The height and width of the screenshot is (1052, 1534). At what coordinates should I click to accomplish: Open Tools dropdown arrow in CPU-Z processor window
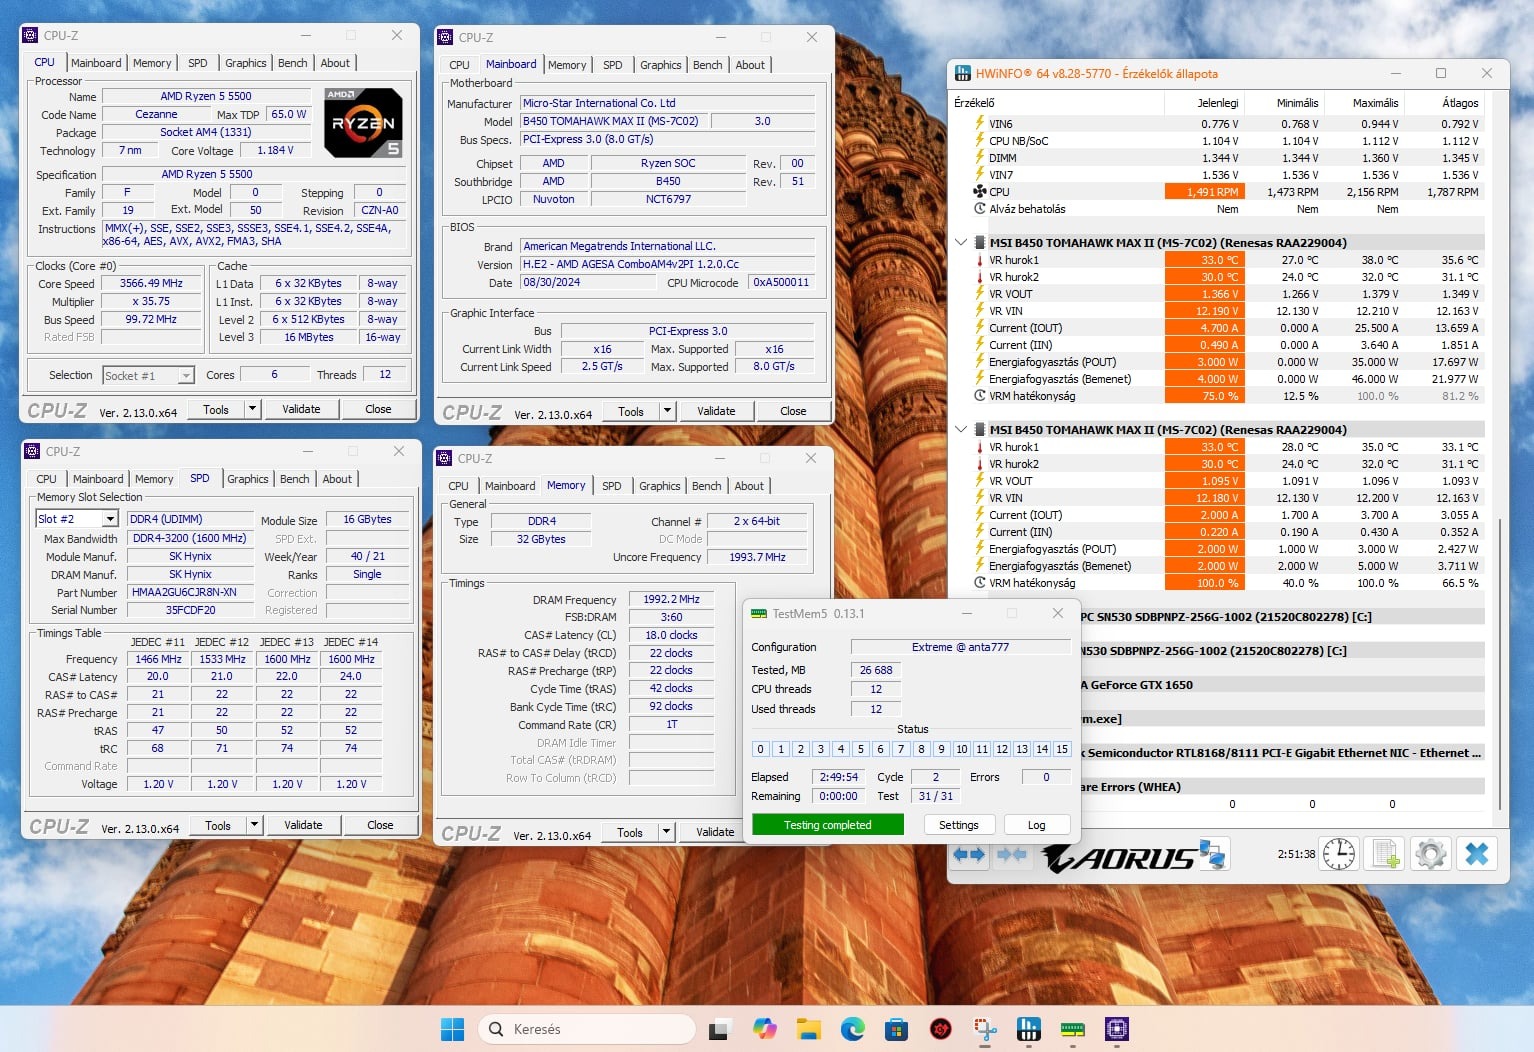tap(252, 409)
